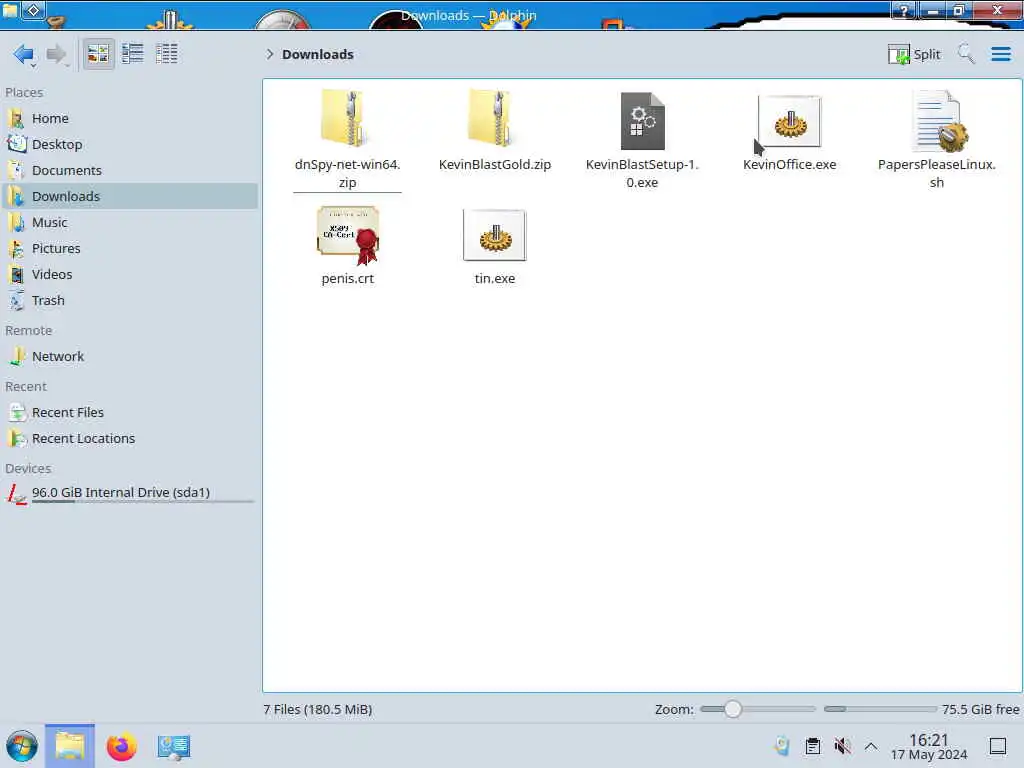Image resolution: width=1024 pixels, height=768 pixels.
Task: Open the window menu icon in titlebar
Action: point(10,10)
